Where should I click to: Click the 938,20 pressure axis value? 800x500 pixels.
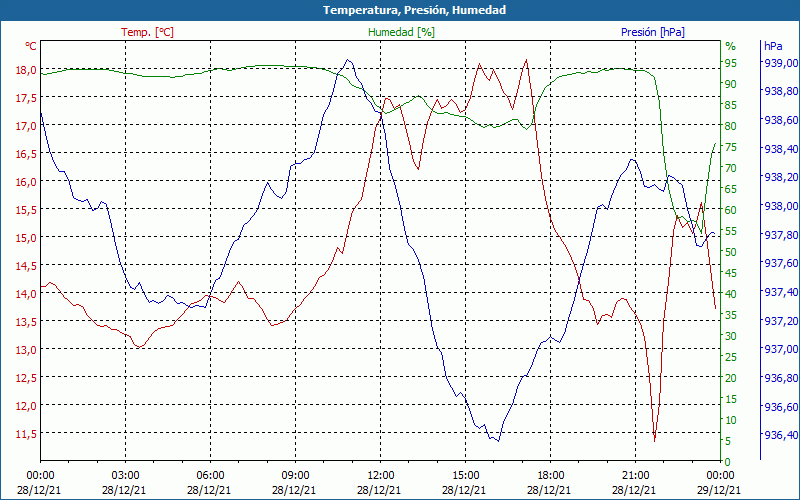[x=781, y=178]
